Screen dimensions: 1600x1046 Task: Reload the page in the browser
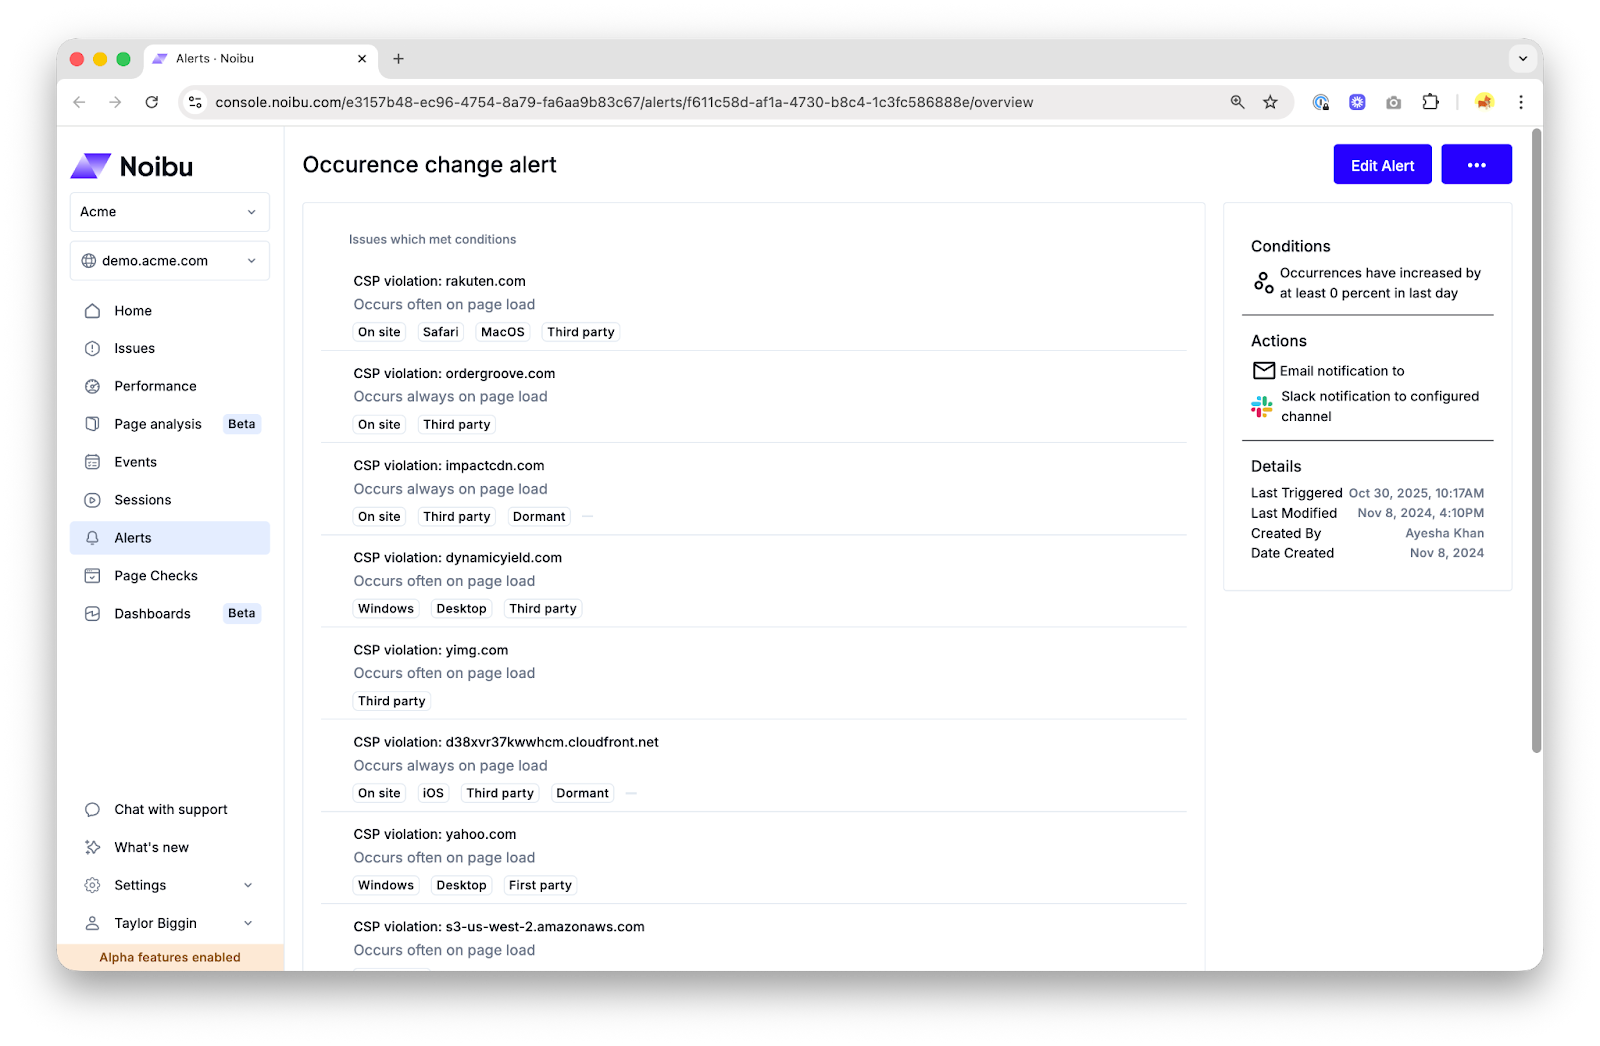click(152, 102)
